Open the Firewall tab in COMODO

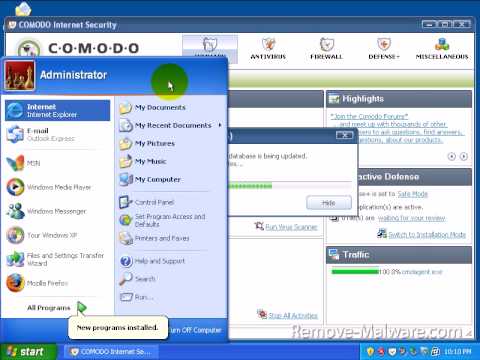(x=326, y=49)
